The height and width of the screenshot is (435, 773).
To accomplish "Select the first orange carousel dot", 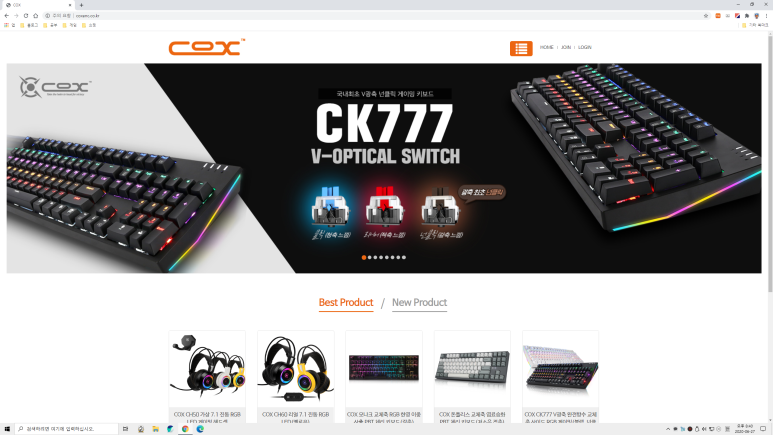I will pyautogui.click(x=364, y=257).
